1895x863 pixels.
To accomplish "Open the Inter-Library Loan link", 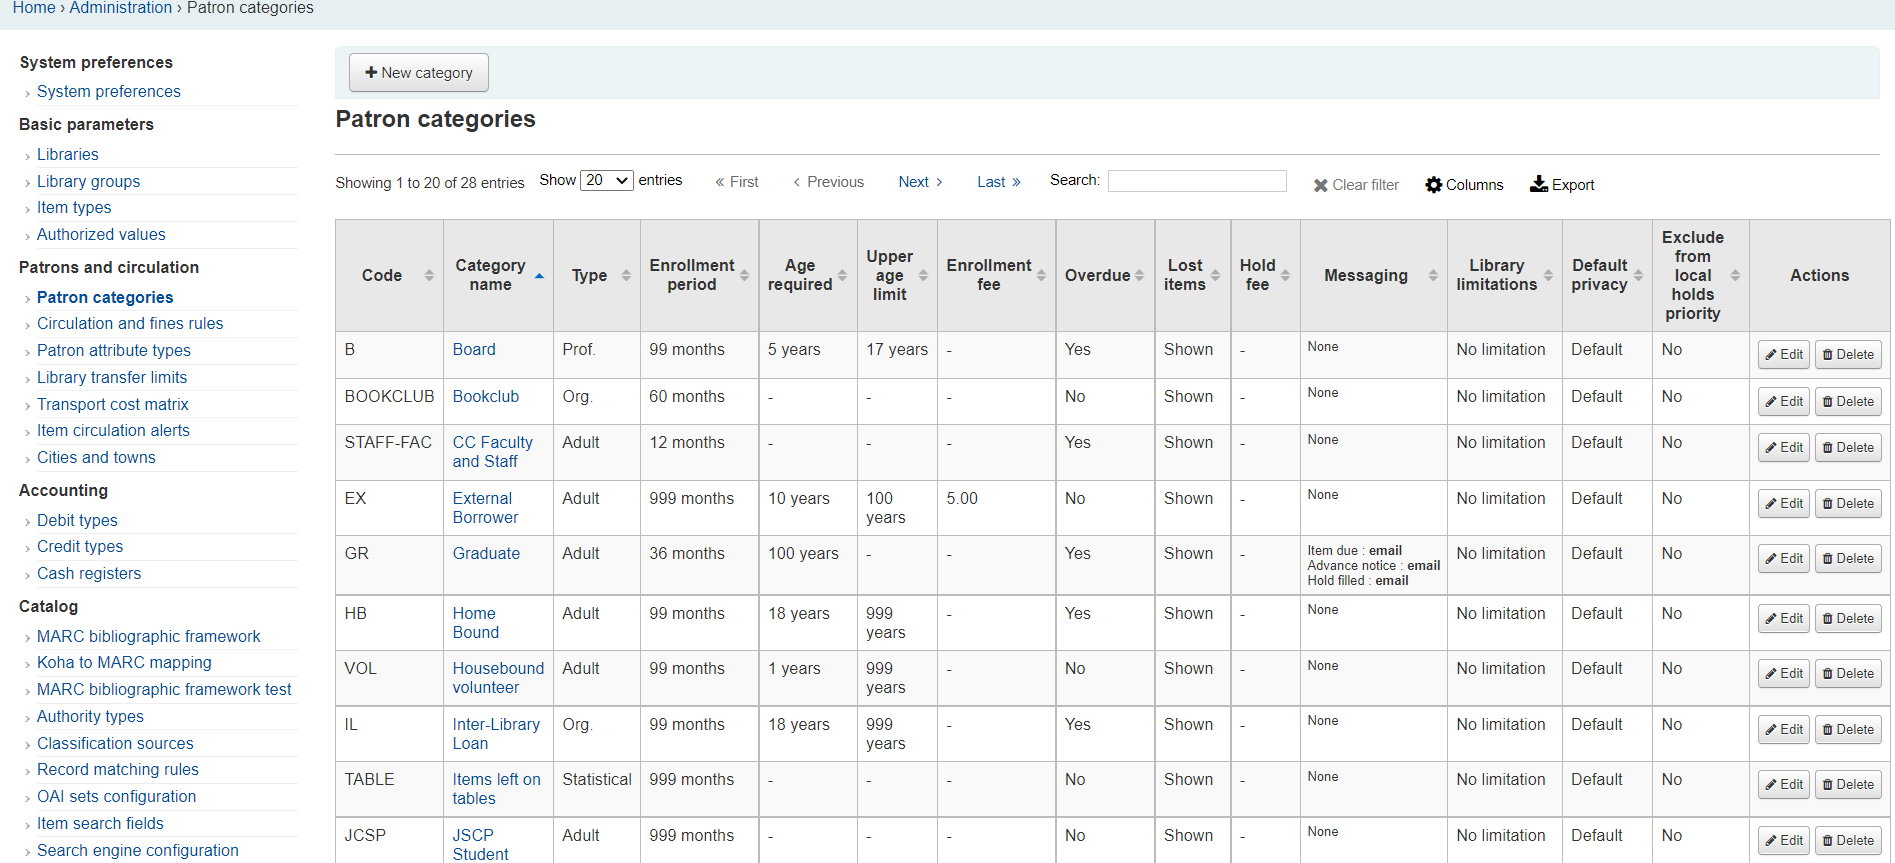I will (496, 734).
